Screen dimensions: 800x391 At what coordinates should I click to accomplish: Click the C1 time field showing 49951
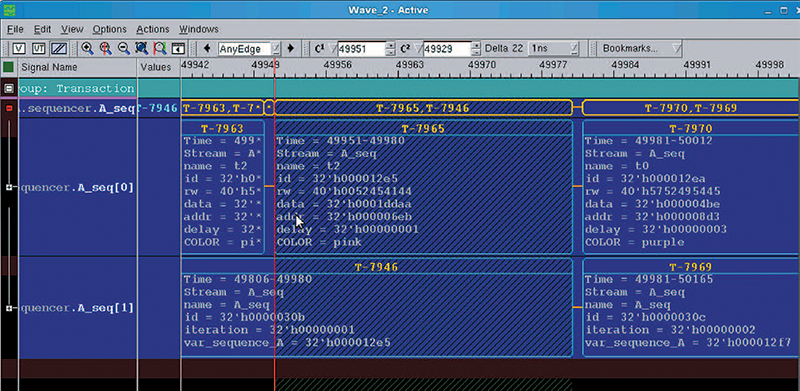tap(361, 49)
